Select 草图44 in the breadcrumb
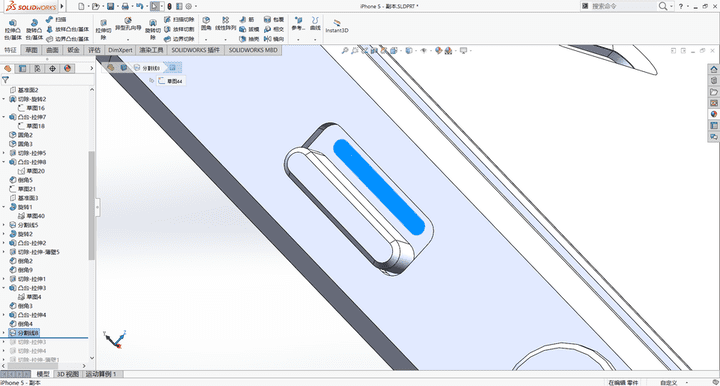Screen dimensions: 720x386 click(170, 81)
